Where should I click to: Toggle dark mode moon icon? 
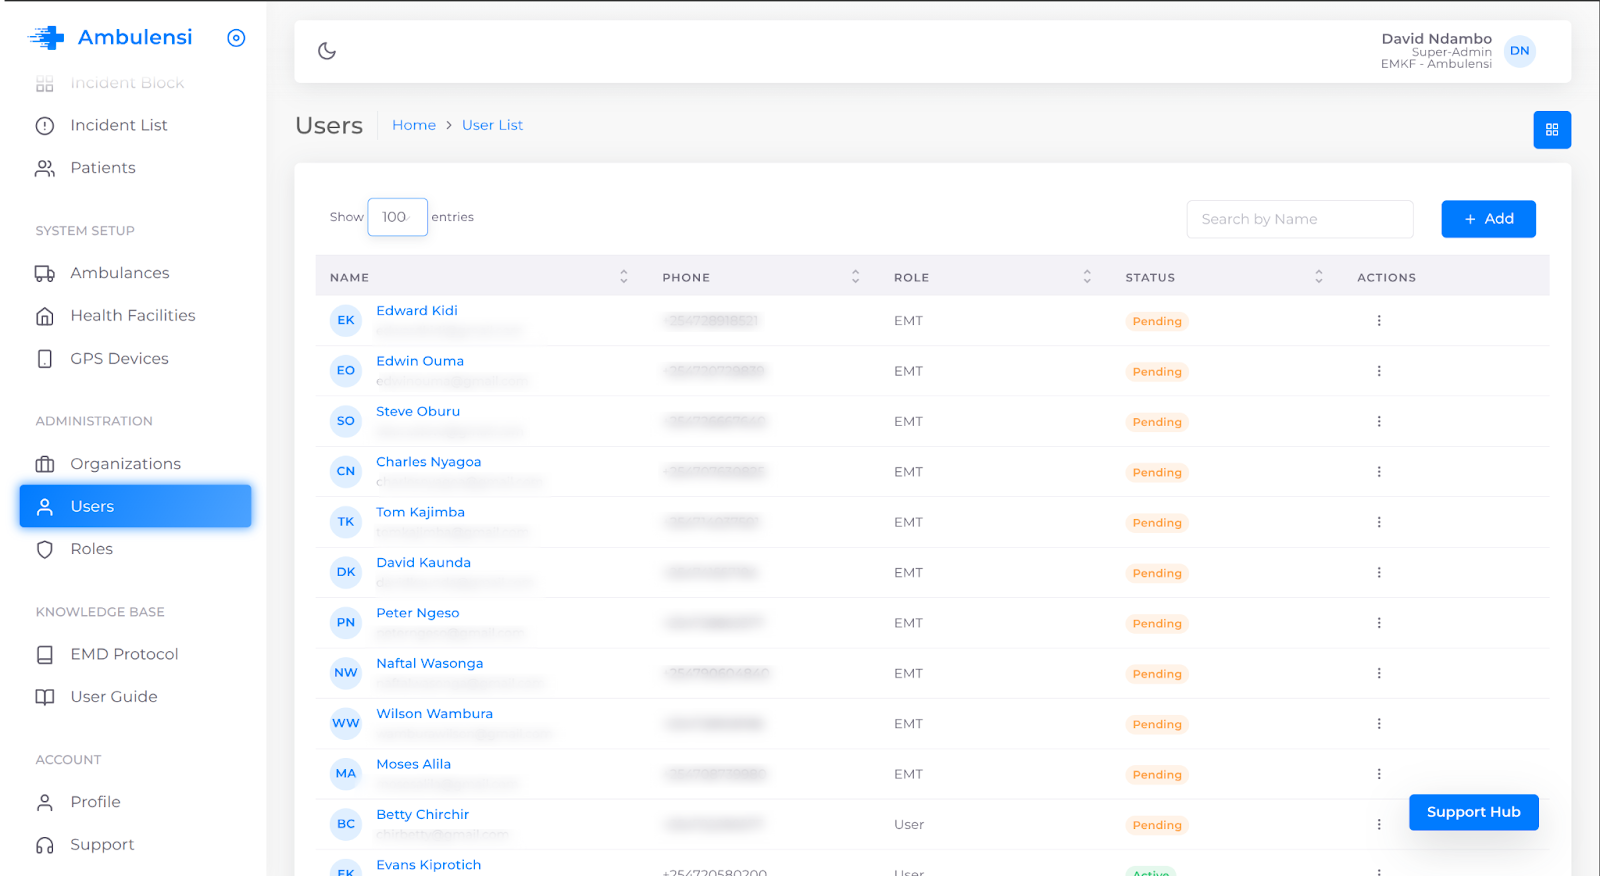(x=327, y=51)
